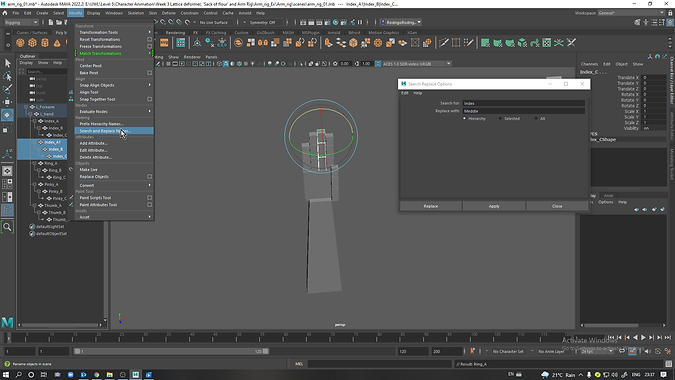Open Replace Objects option box

click(150, 176)
